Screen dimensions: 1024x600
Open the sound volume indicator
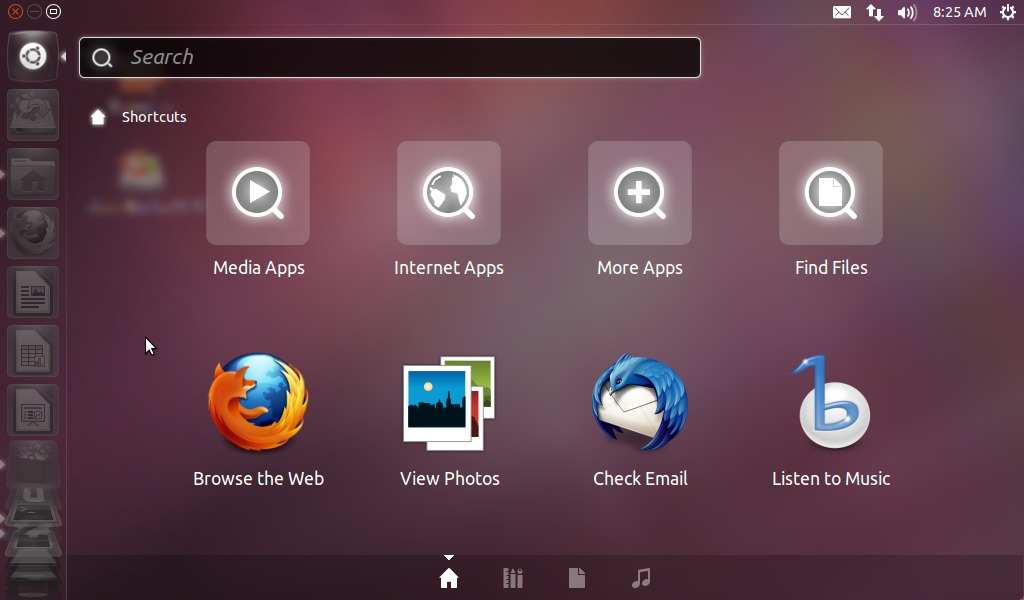pyautogui.click(x=907, y=12)
